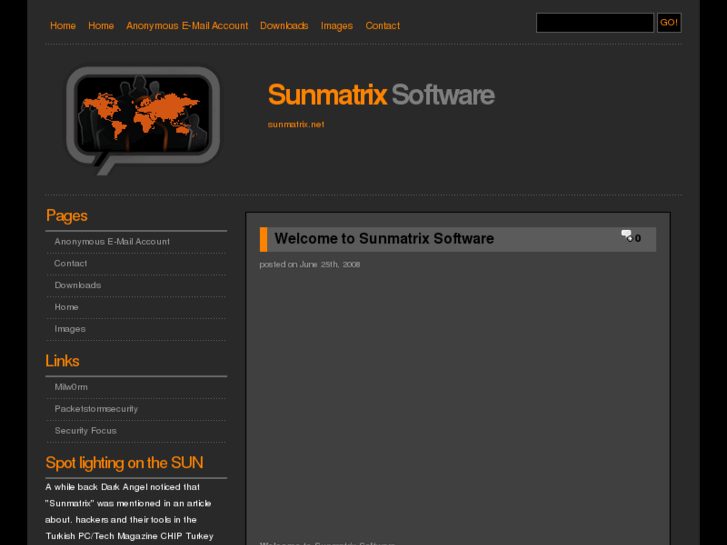Image resolution: width=727 pixels, height=545 pixels.
Task: Open Images in the Pages sidebar
Action: click(70, 329)
